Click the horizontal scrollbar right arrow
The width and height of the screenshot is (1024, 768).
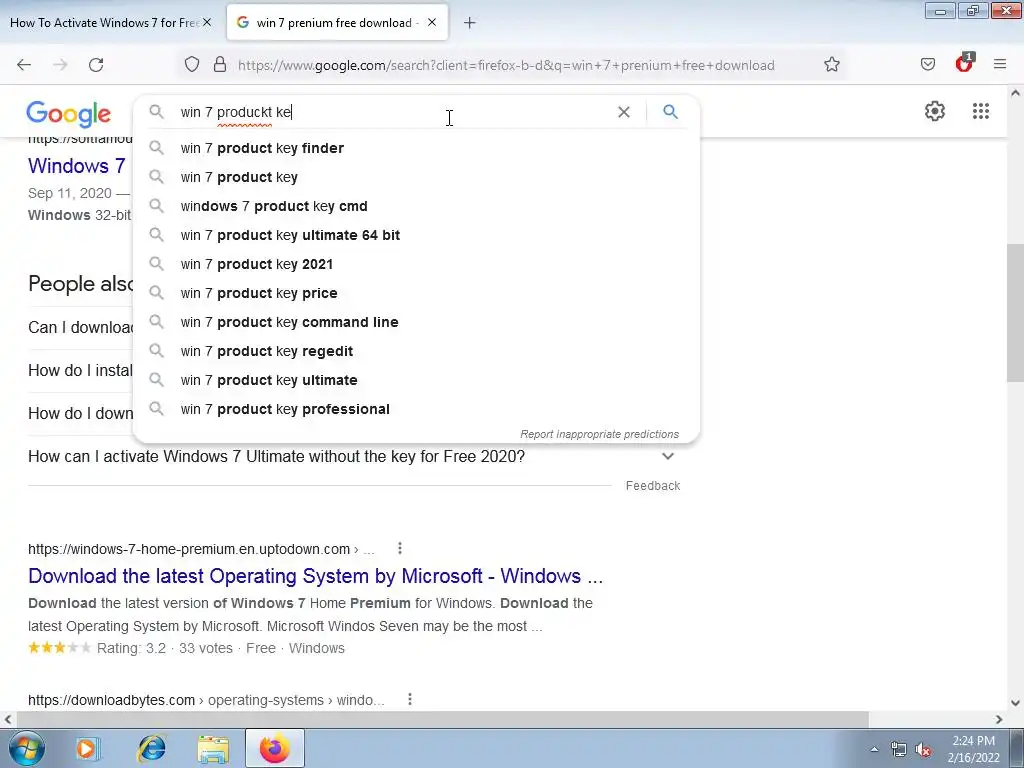click(x=999, y=719)
